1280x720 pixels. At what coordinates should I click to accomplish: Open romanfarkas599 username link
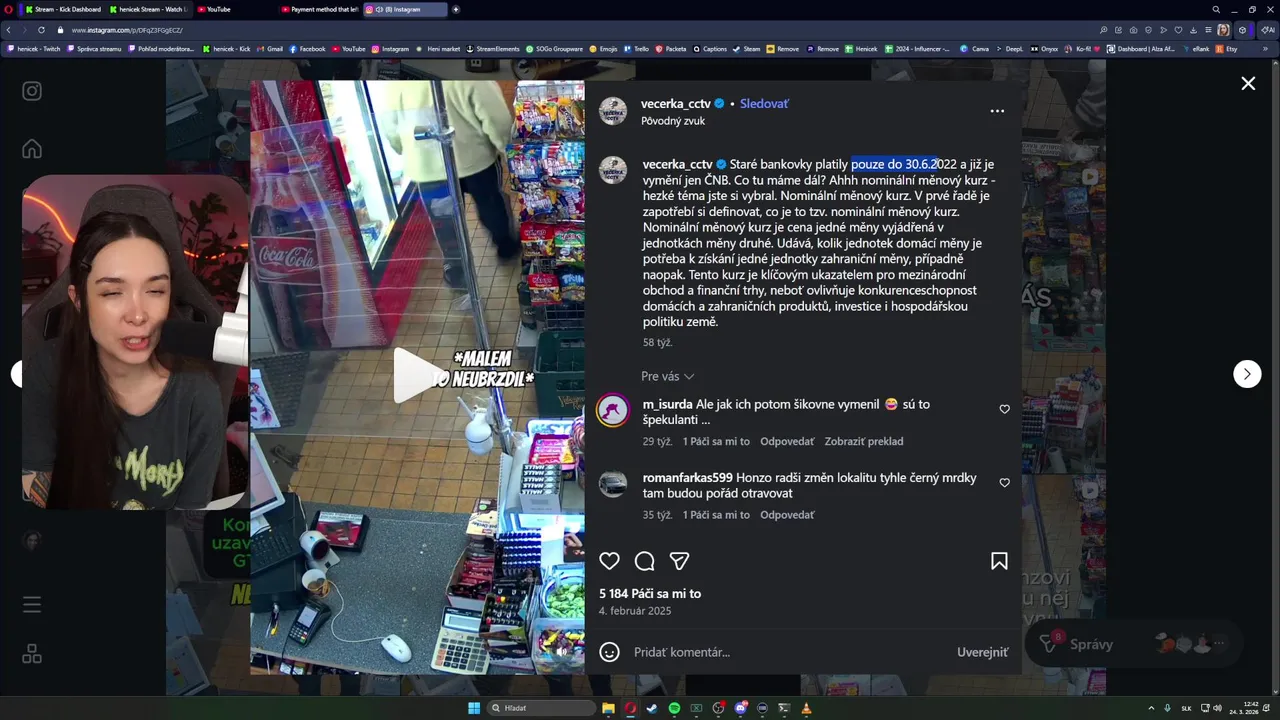[x=688, y=478]
